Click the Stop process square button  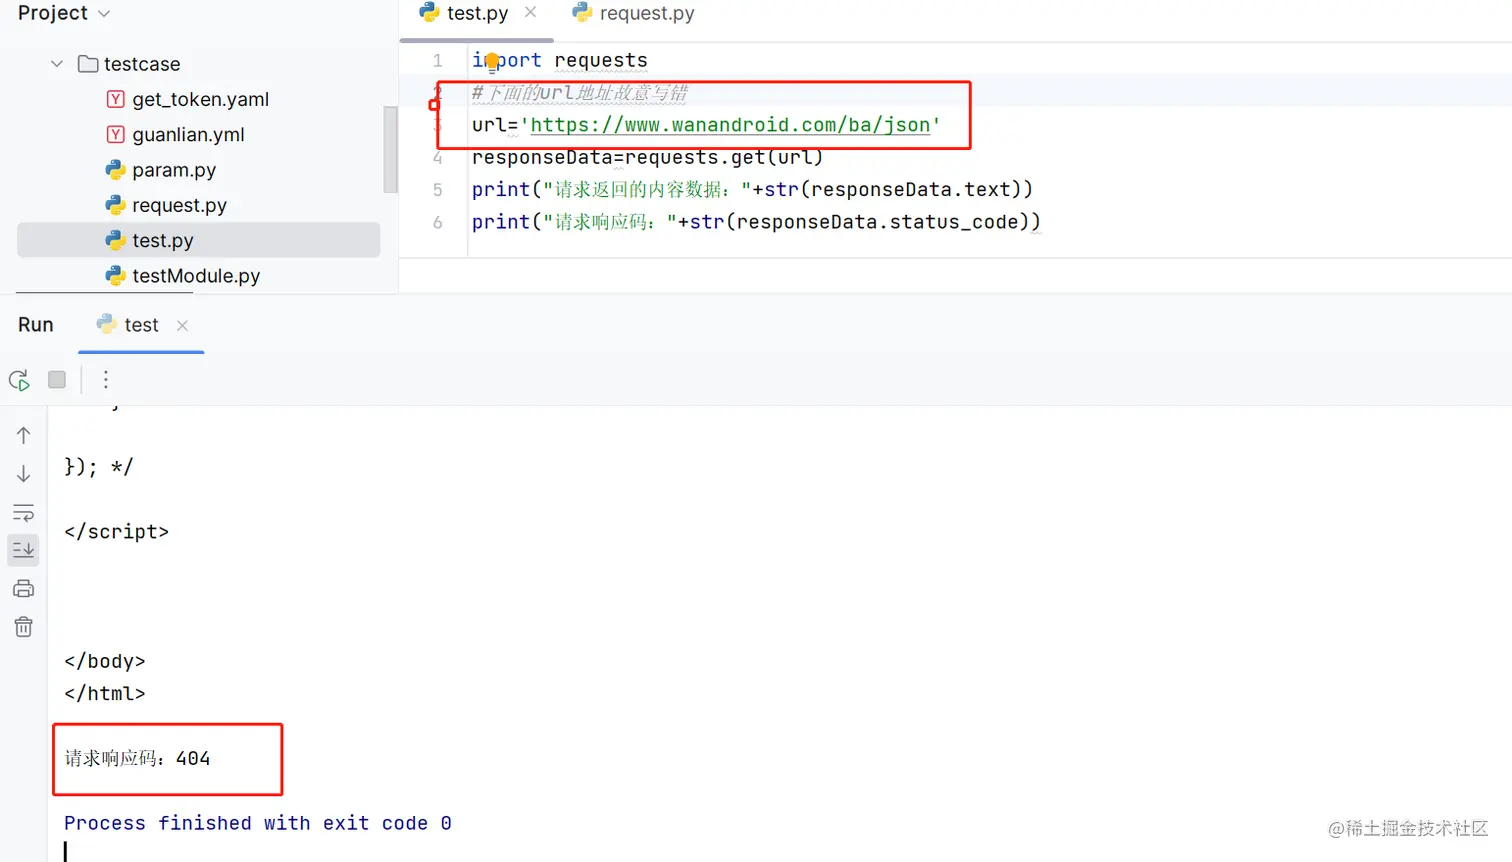coord(57,380)
